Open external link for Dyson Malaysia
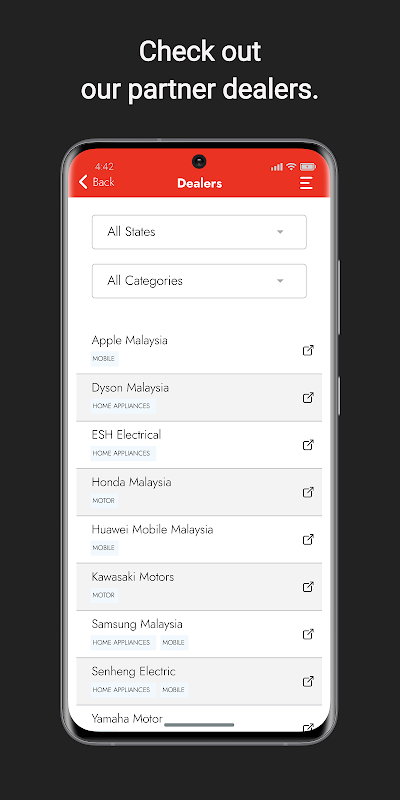The height and width of the screenshot is (800, 400). point(308,397)
